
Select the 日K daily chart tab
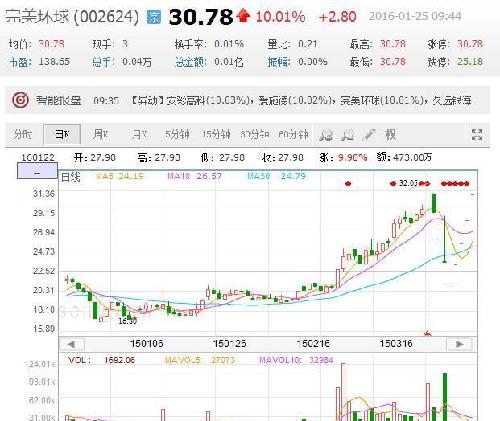click(x=62, y=134)
